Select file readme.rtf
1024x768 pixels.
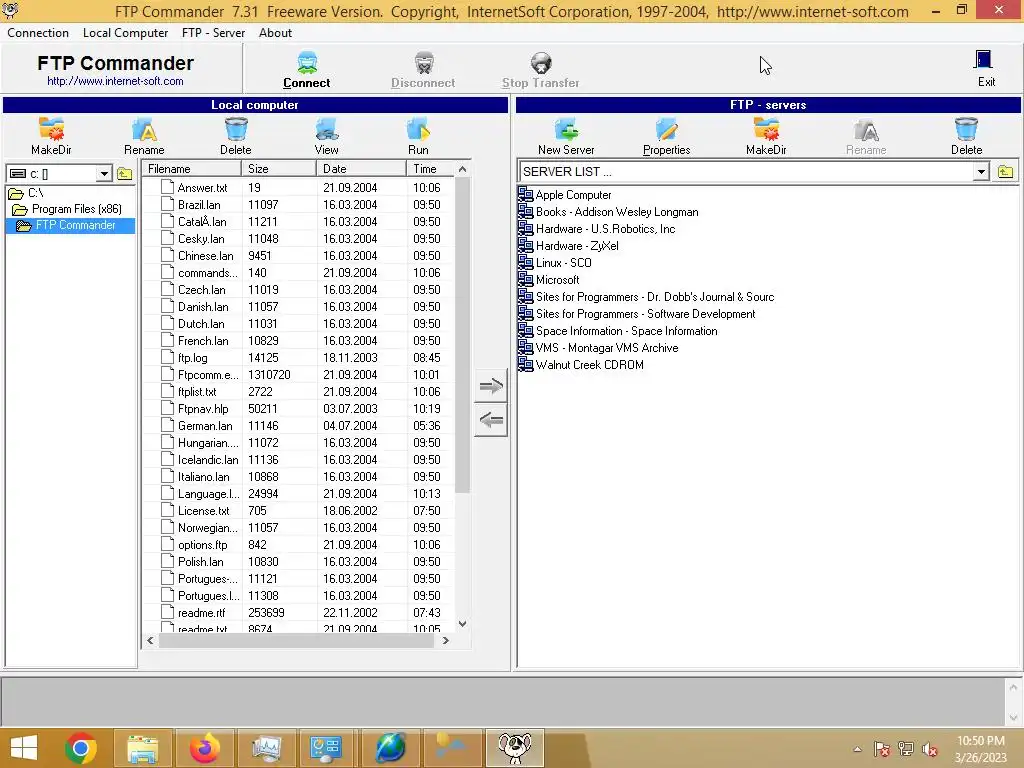click(x=201, y=613)
